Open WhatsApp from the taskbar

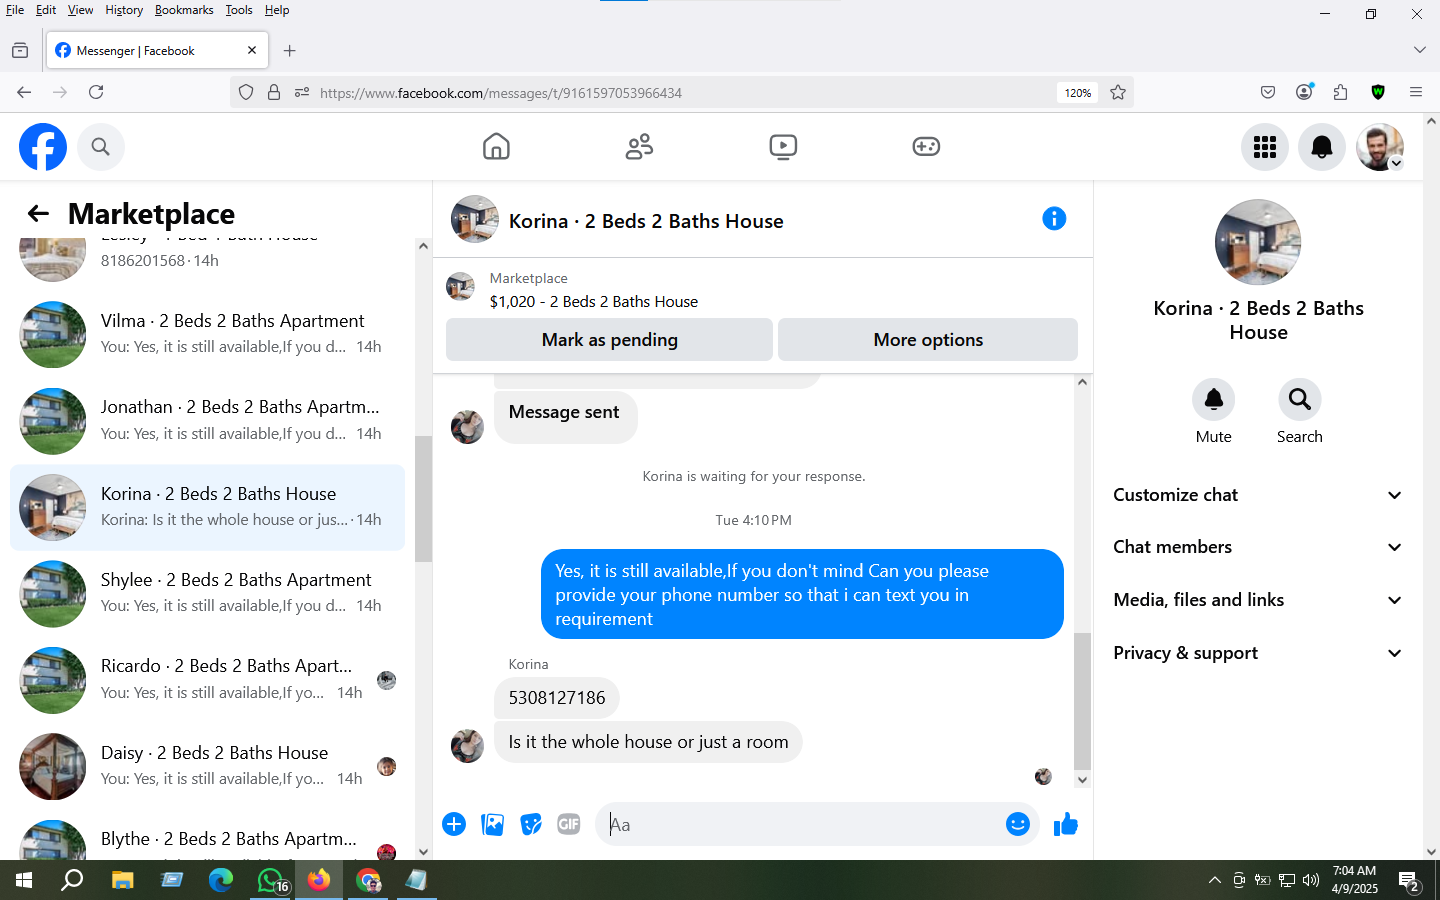click(x=272, y=880)
